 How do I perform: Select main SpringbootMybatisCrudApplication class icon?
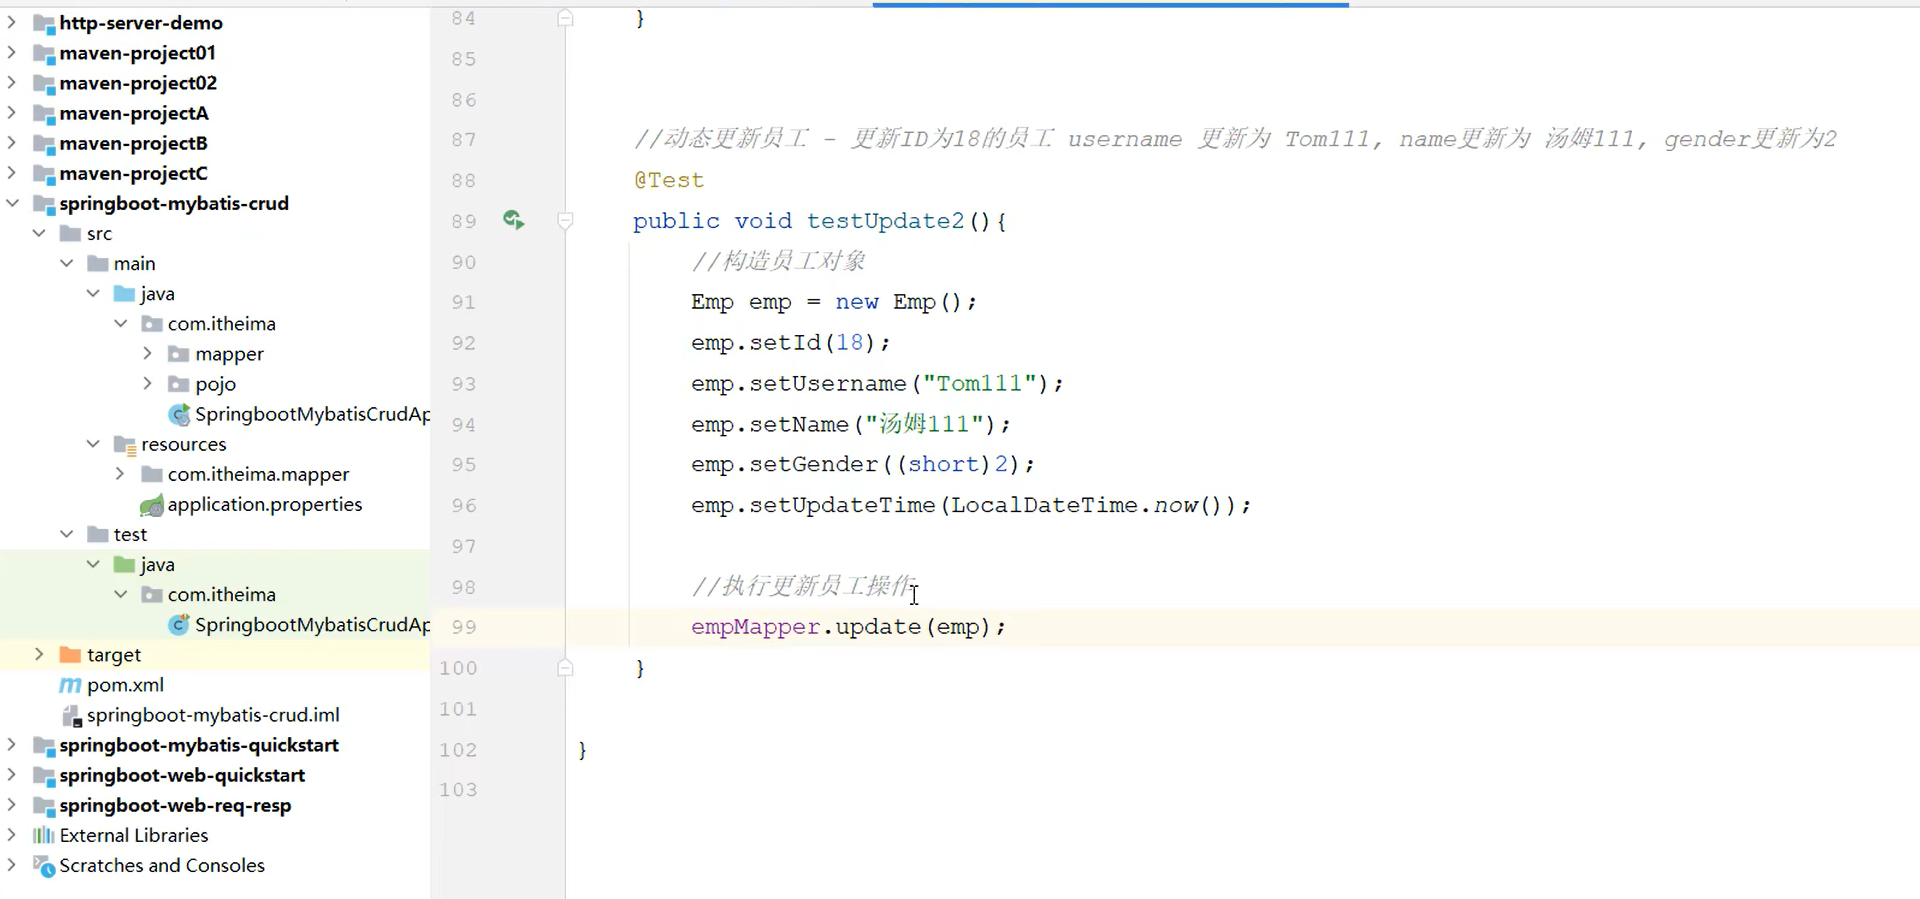179,414
